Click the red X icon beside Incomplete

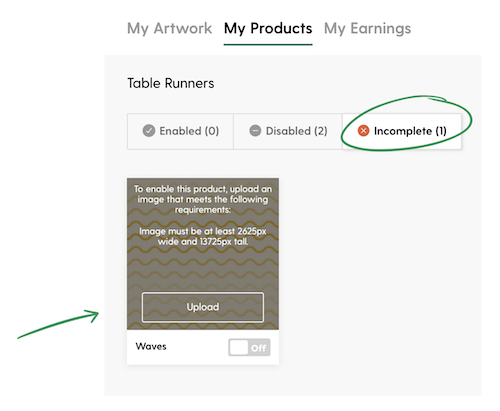point(363,131)
